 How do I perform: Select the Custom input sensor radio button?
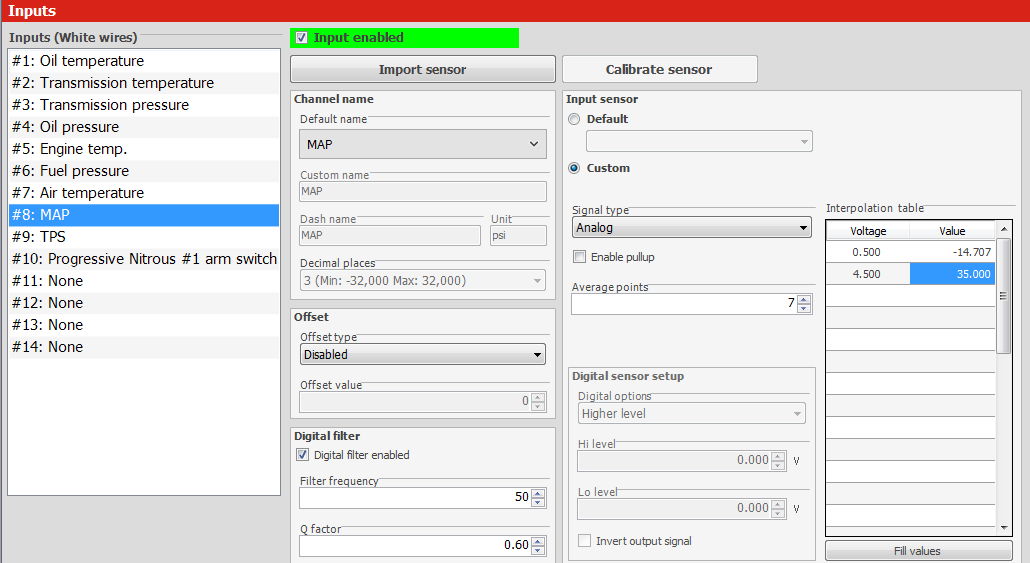point(574,168)
